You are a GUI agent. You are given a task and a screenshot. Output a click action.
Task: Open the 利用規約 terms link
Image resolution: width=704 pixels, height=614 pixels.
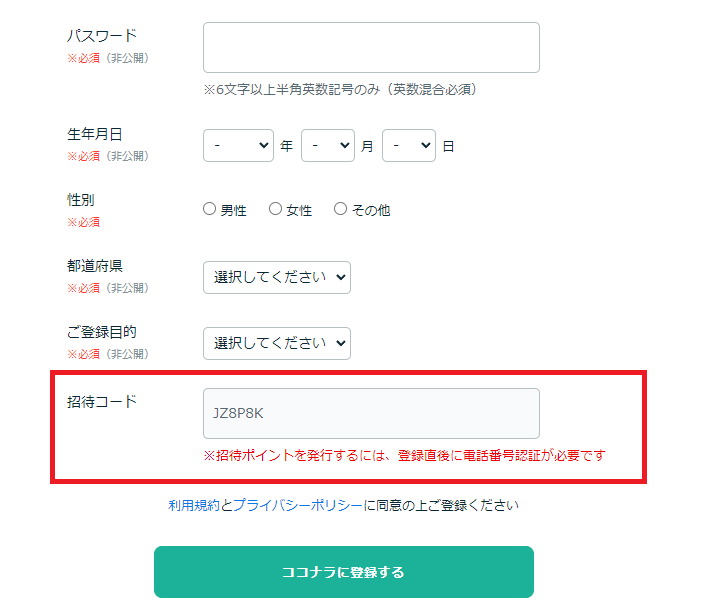point(194,505)
